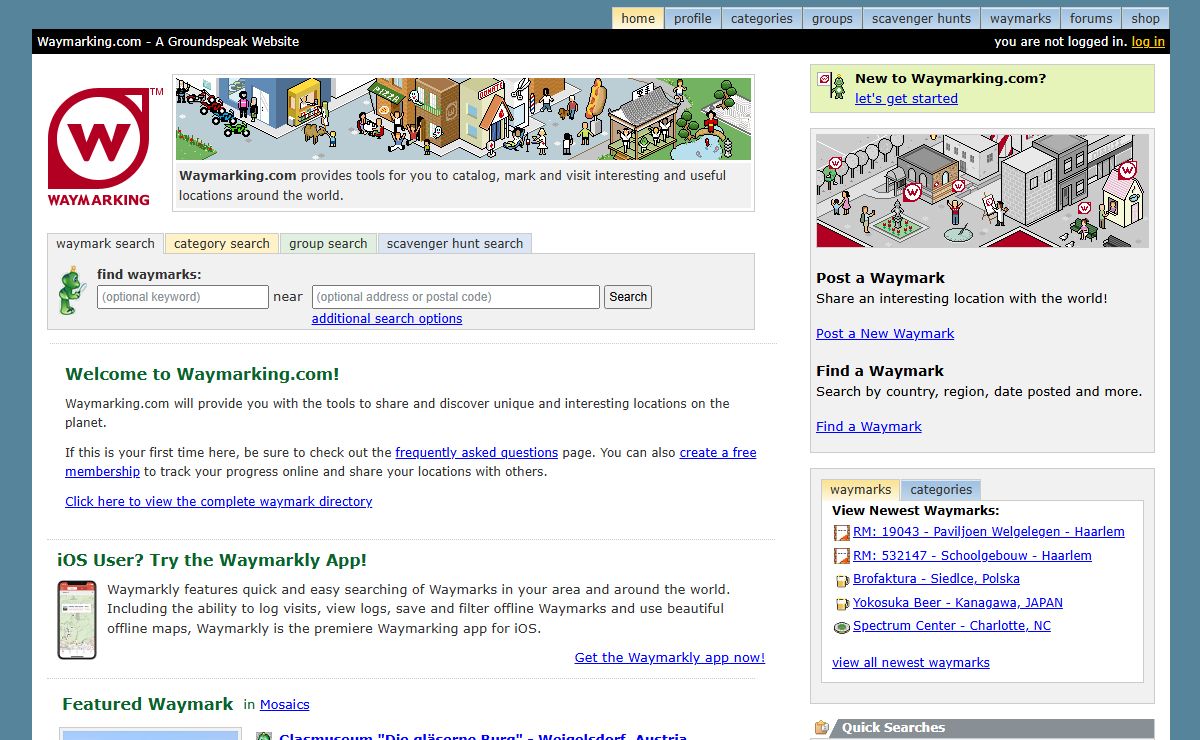1200x740 pixels.
Task: Open Brofaktura - Siedlce, Polska waymark
Action: point(936,579)
